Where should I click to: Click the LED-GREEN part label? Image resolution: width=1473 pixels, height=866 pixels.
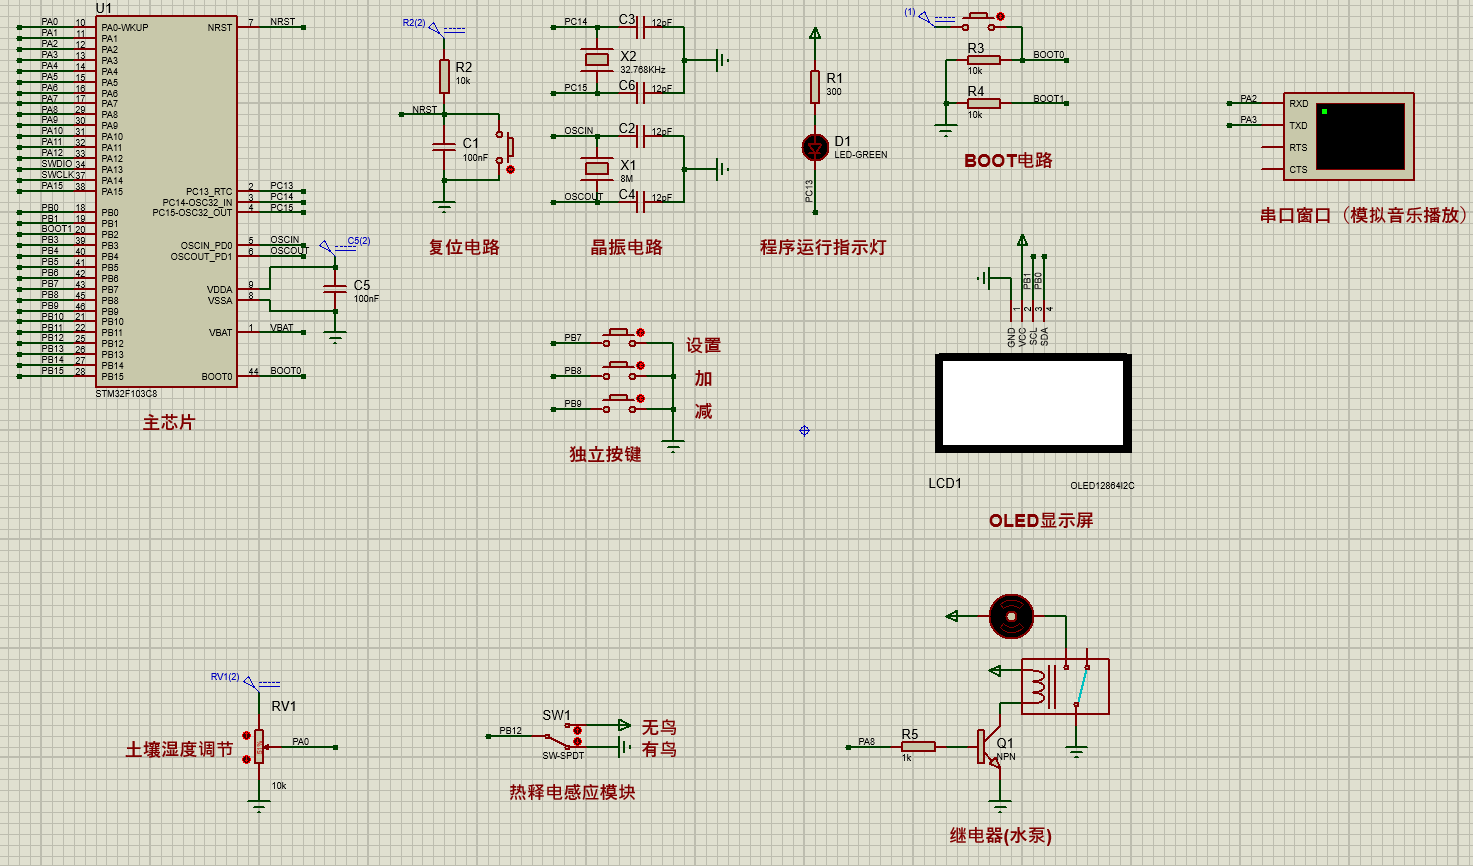point(861,155)
